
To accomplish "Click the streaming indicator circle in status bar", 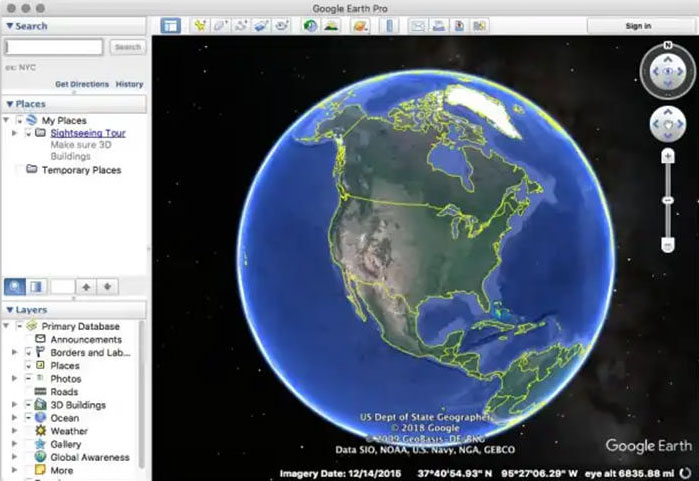I will (685, 473).
